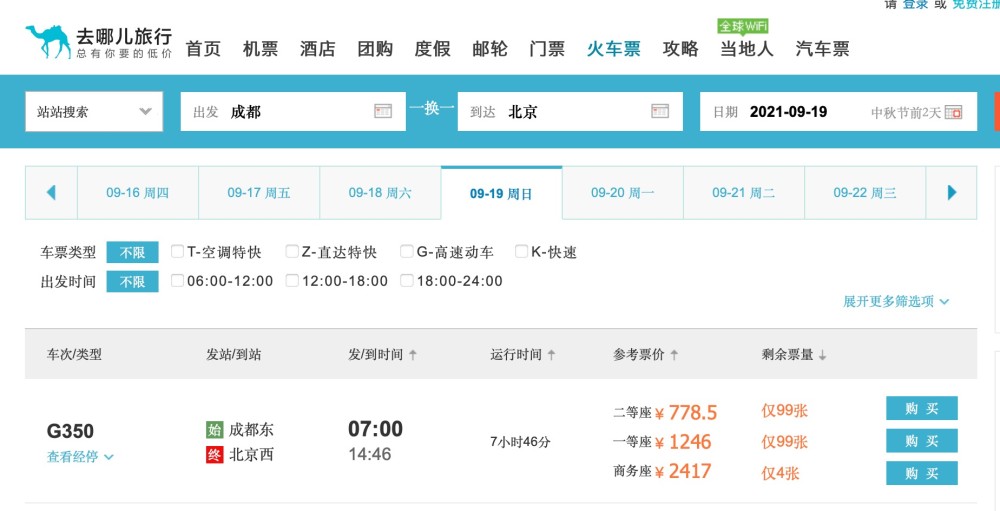Sort by remaining tickets arrow
Image resolution: width=1000 pixels, height=511 pixels.
pyautogui.click(x=822, y=355)
